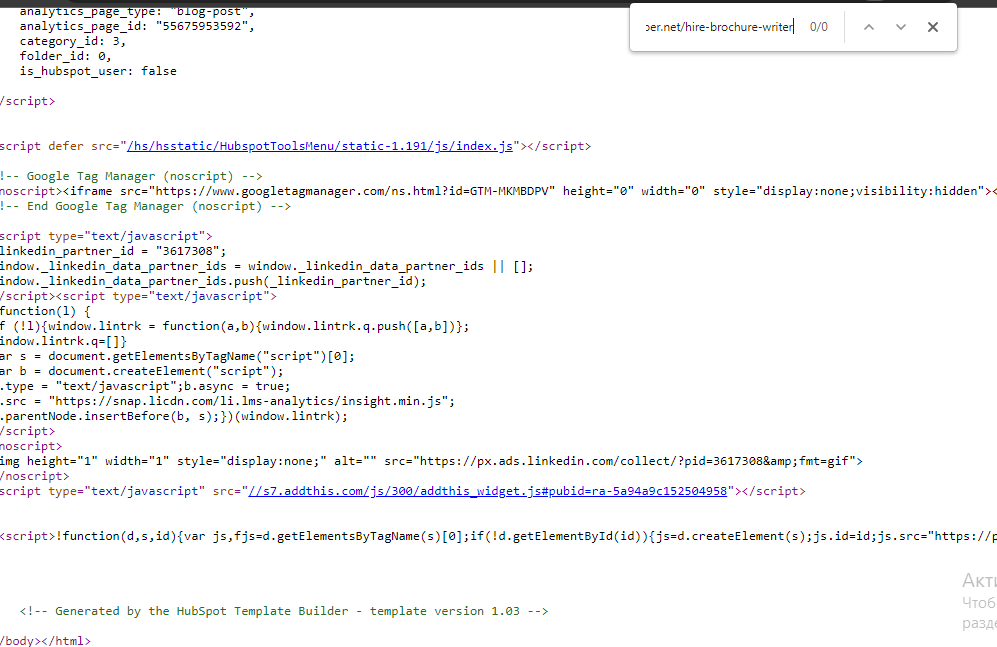Screen dimensions: 997x647
Task: Click the px.ads.linkedin.com img line
Action: point(431,461)
